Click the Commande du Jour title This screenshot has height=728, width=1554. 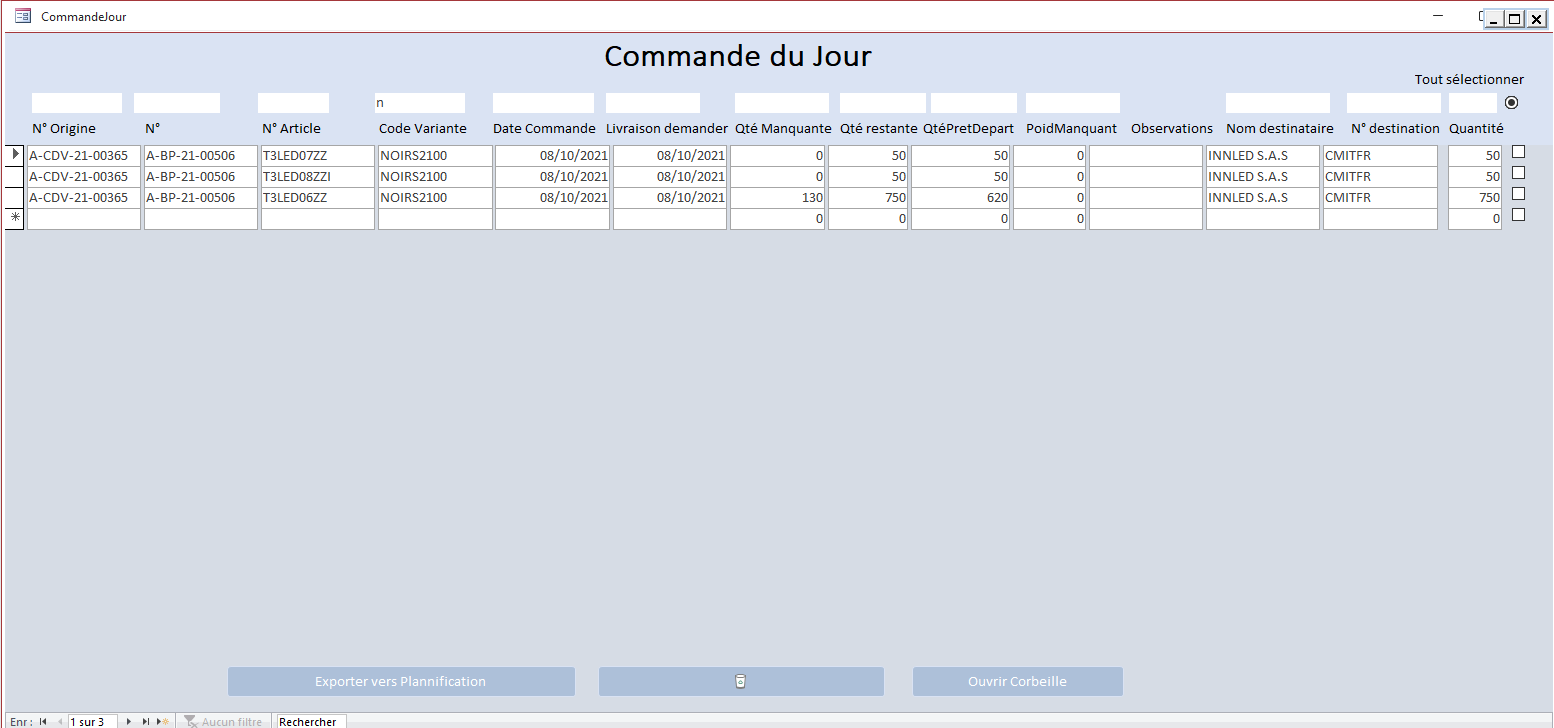click(x=738, y=56)
